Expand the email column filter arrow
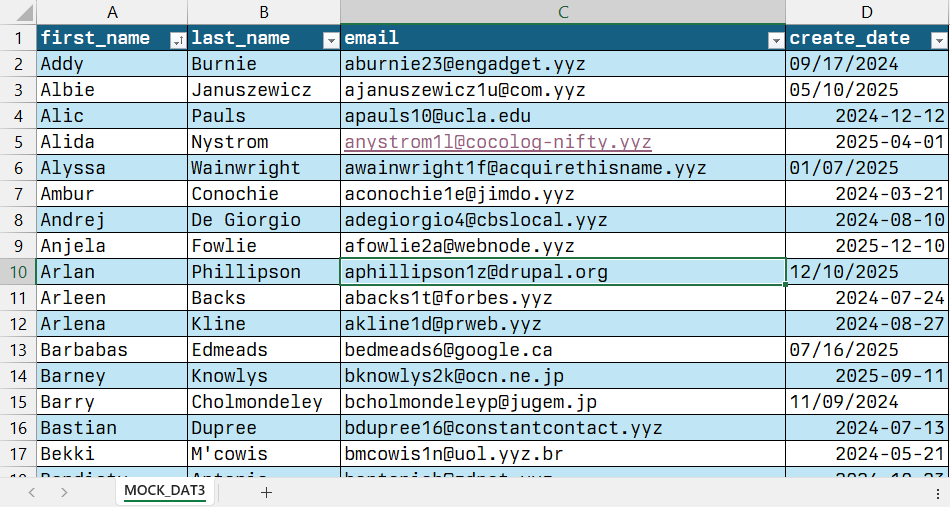 coord(775,39)
